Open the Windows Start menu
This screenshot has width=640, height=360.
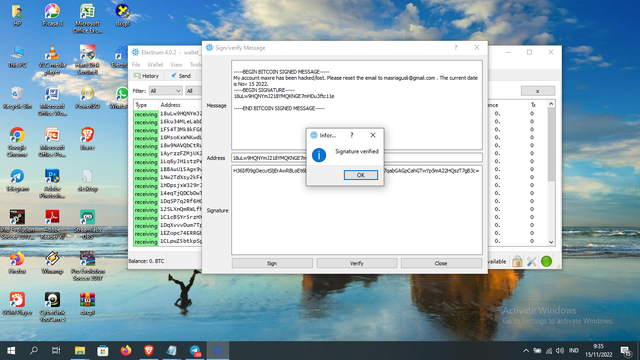coord(11,350)
